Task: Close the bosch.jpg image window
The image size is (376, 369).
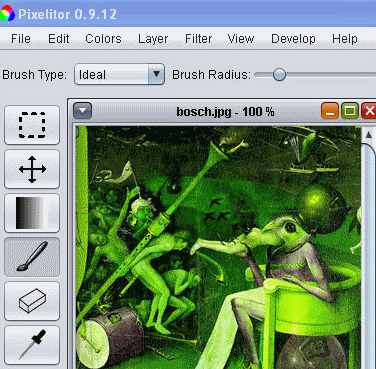Action: point(369,111)
